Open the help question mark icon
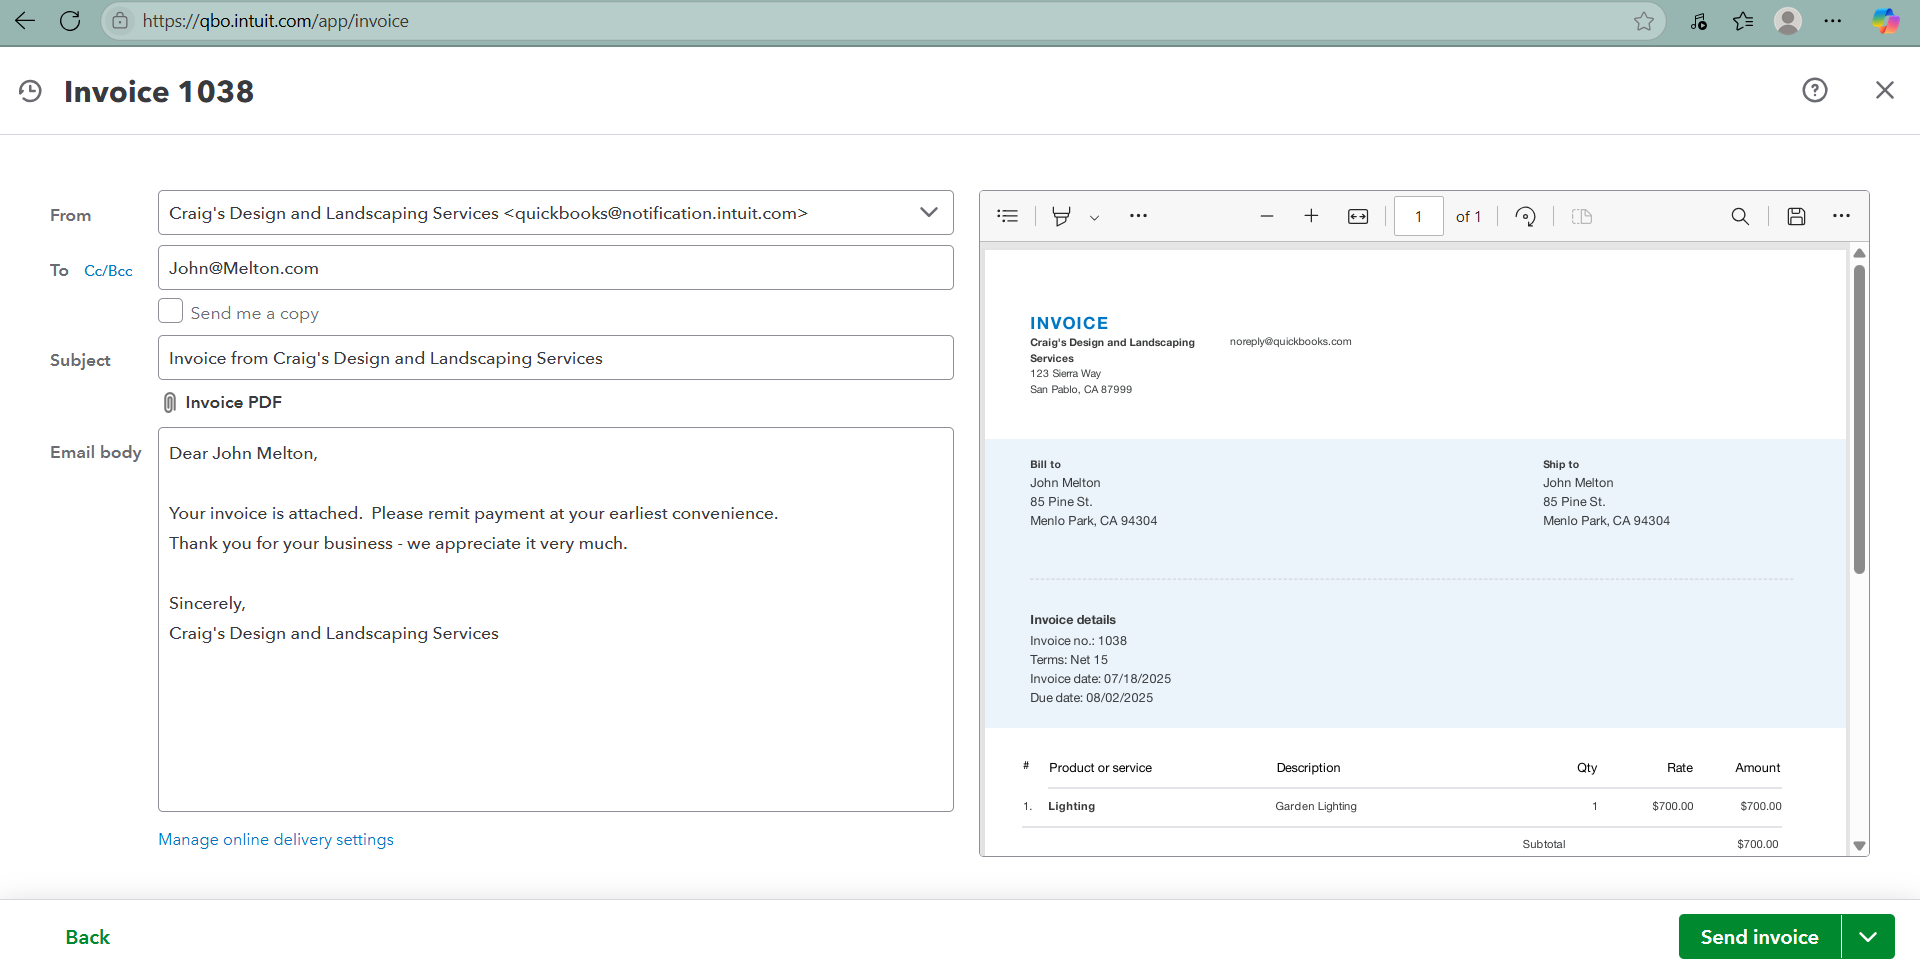The height and width of the screenshot is (973, 1920). (1815, 90)
